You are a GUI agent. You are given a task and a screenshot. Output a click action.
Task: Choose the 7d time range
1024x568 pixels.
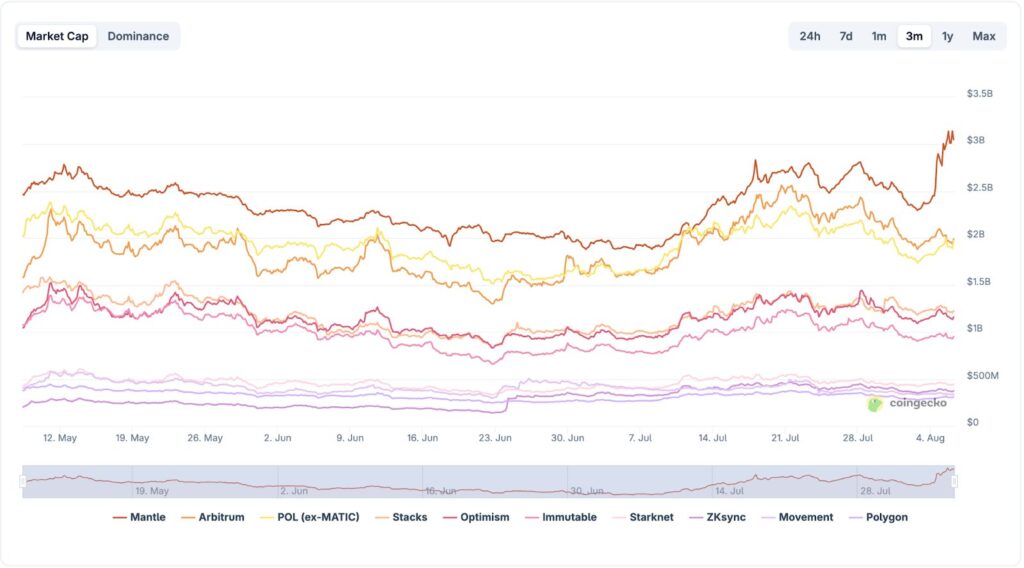846,36
